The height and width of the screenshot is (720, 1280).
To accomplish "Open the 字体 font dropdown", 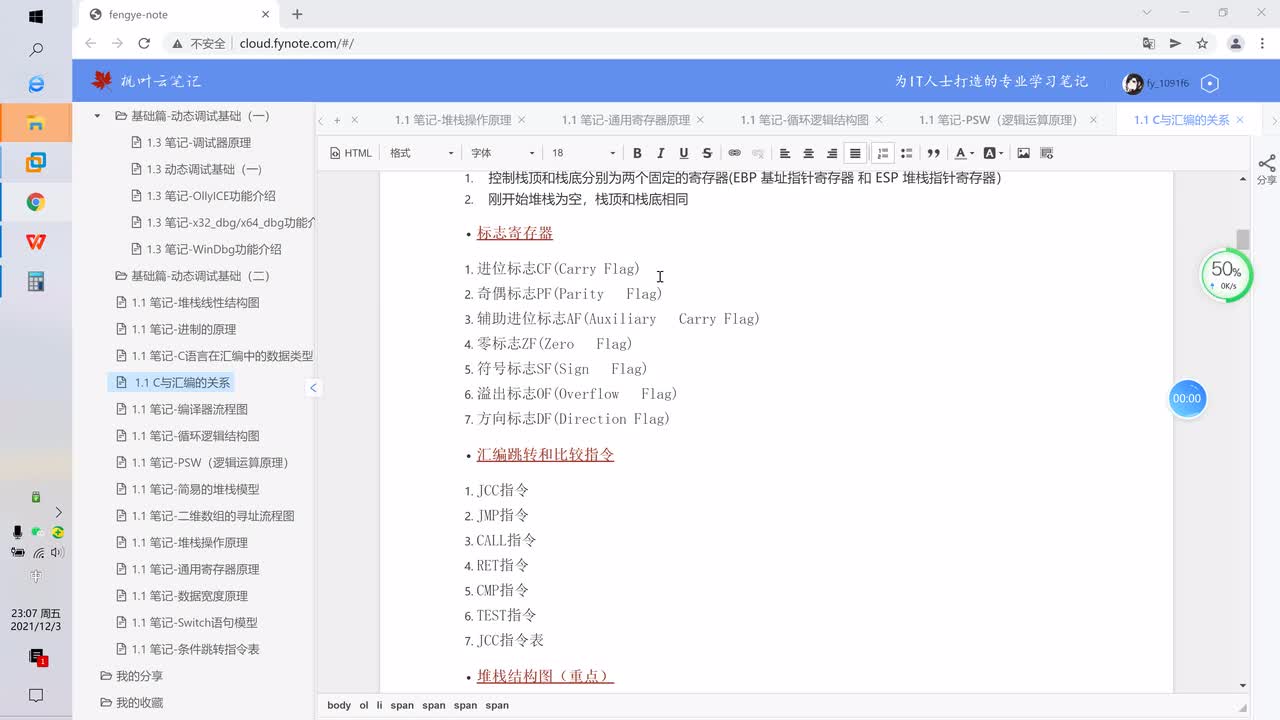I will coord(503,153).
